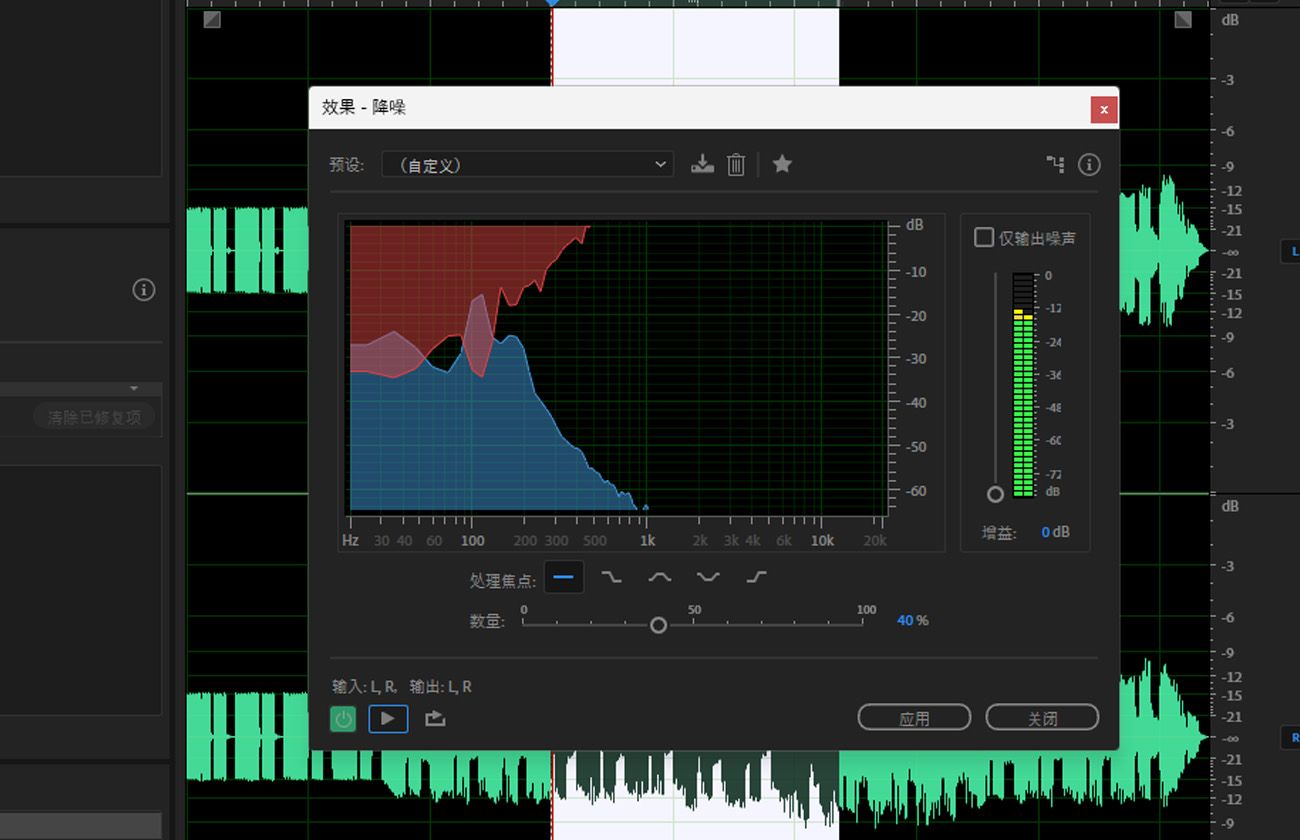Viewport: 1300px width, 840px height.
Task: Close the 效果 - 降噪 dialog with the red X
Action: 1104,109
